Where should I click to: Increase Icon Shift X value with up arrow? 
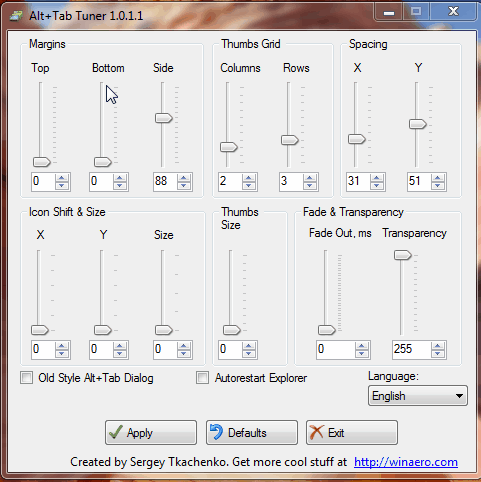pos(62,346)
